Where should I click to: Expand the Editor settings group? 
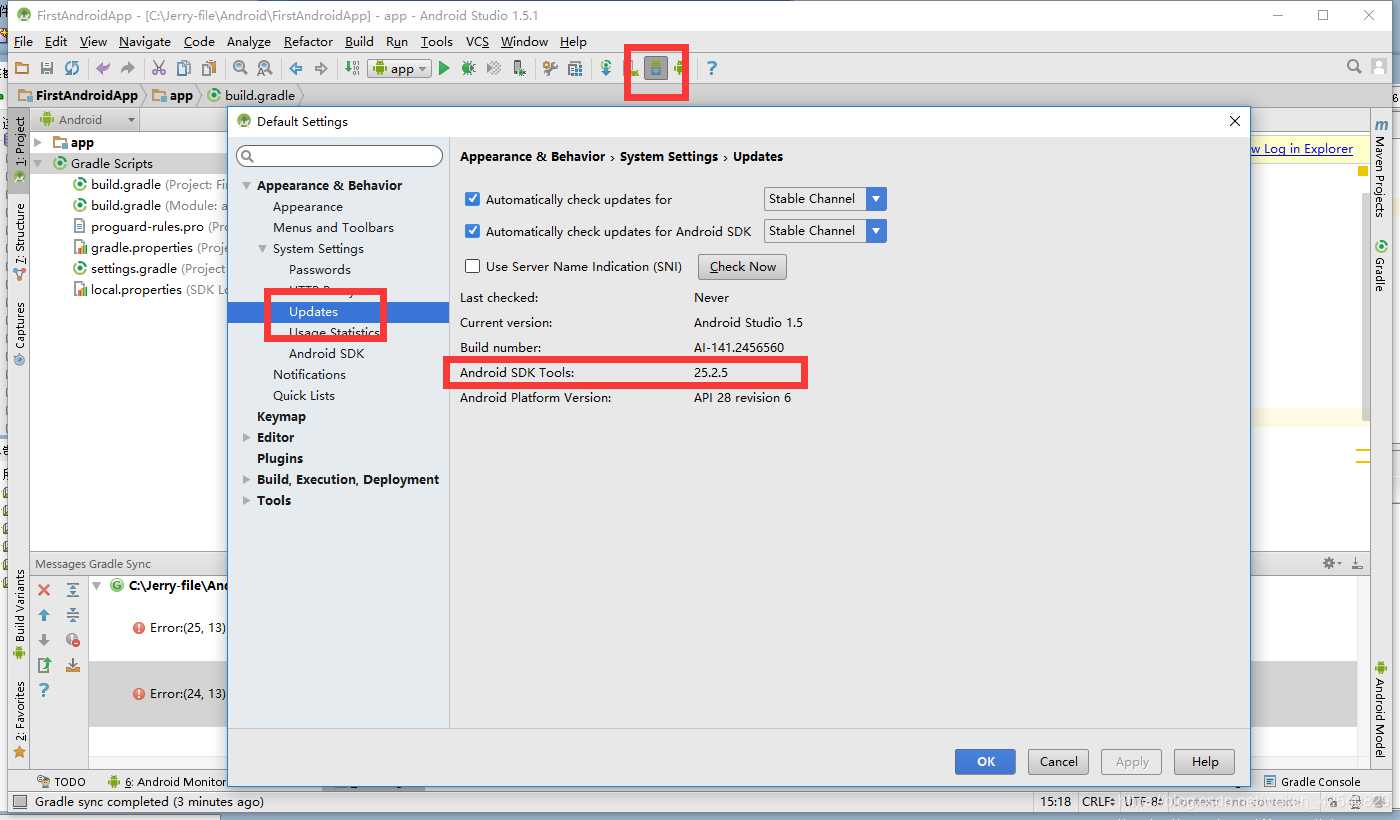pos(247,438)
